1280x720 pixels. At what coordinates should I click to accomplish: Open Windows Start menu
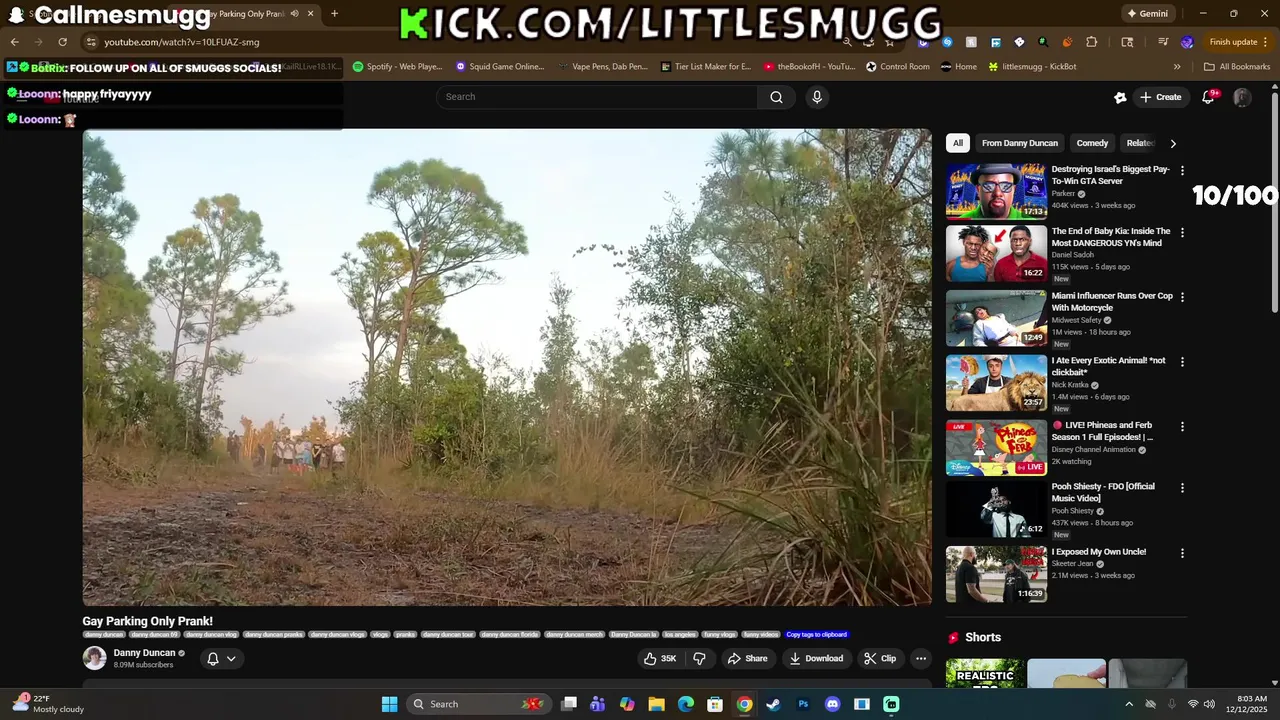point(390,704)
